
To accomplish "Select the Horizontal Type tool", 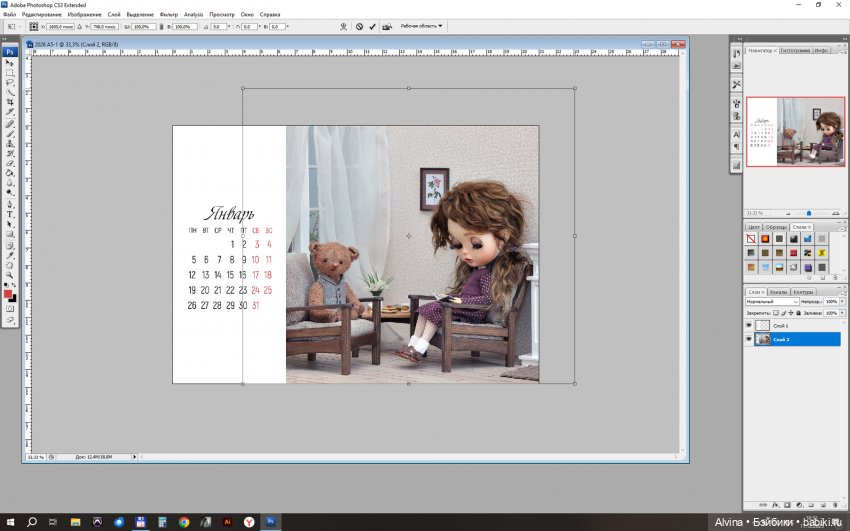I will click(x=10, y=214).
